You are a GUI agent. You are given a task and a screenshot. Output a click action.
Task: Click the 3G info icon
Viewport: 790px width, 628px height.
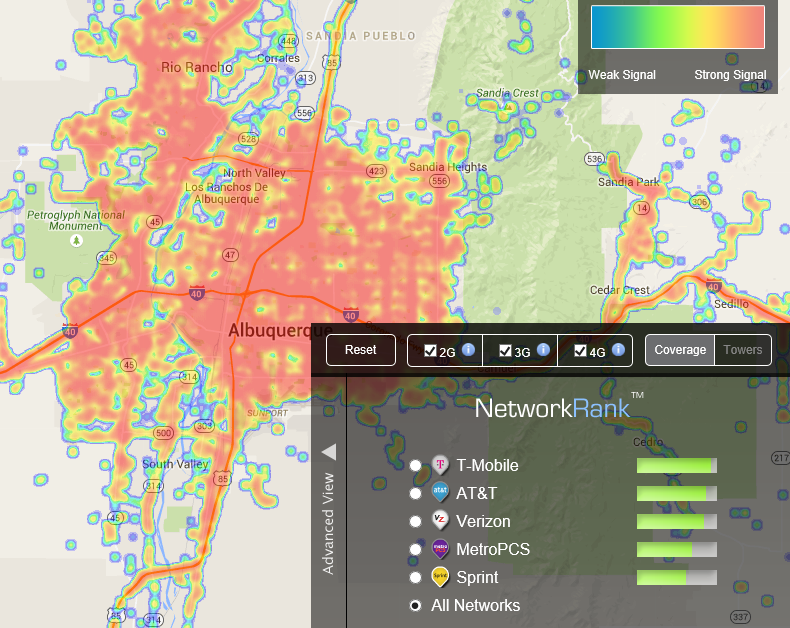click(543, 349)
